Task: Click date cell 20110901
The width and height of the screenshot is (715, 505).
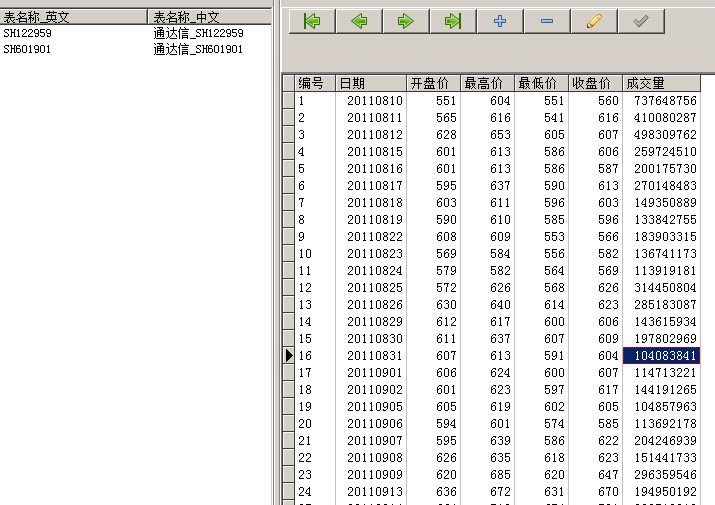Action: coord(371,372)
